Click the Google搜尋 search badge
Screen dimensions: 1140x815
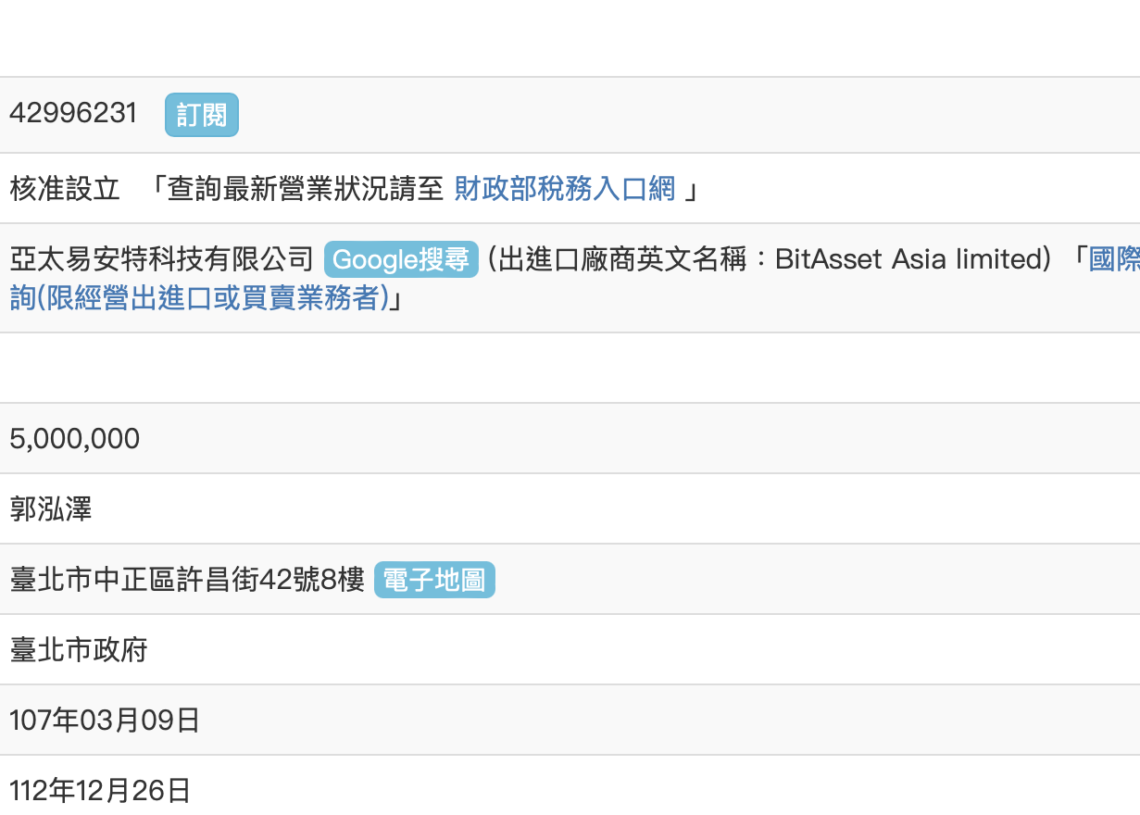(x=400, y=260)
